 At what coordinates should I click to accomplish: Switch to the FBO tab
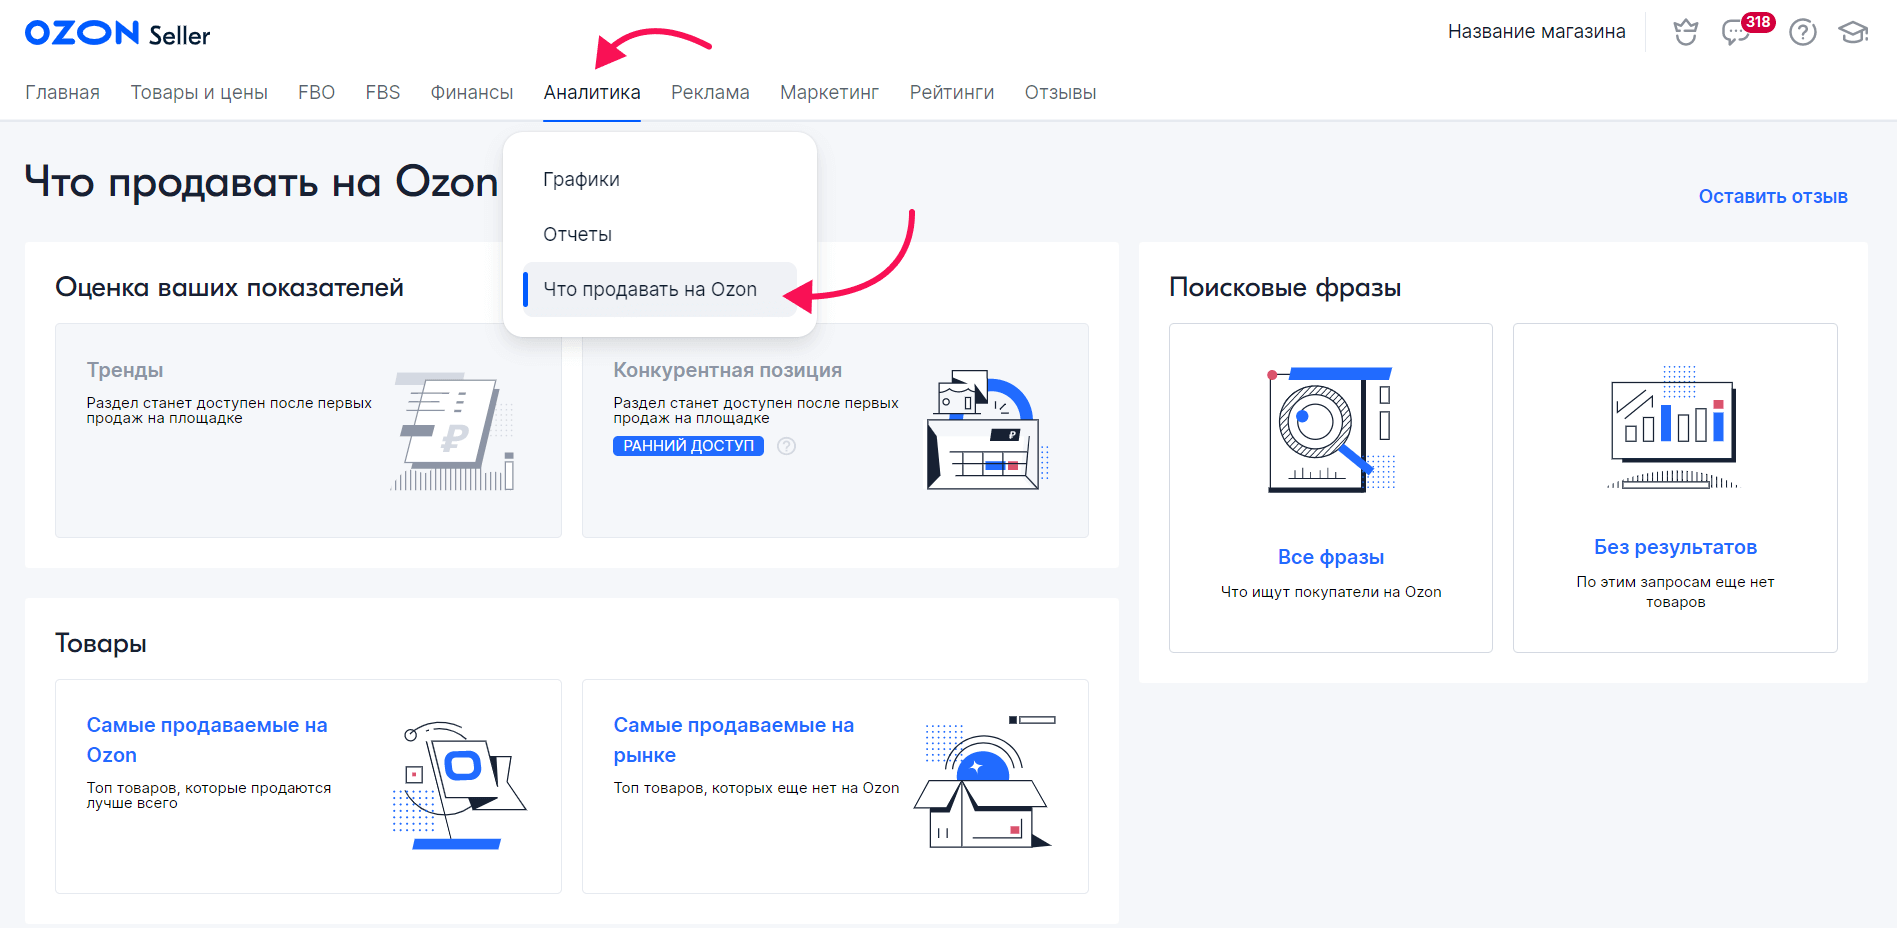click(x=316, y=93)
